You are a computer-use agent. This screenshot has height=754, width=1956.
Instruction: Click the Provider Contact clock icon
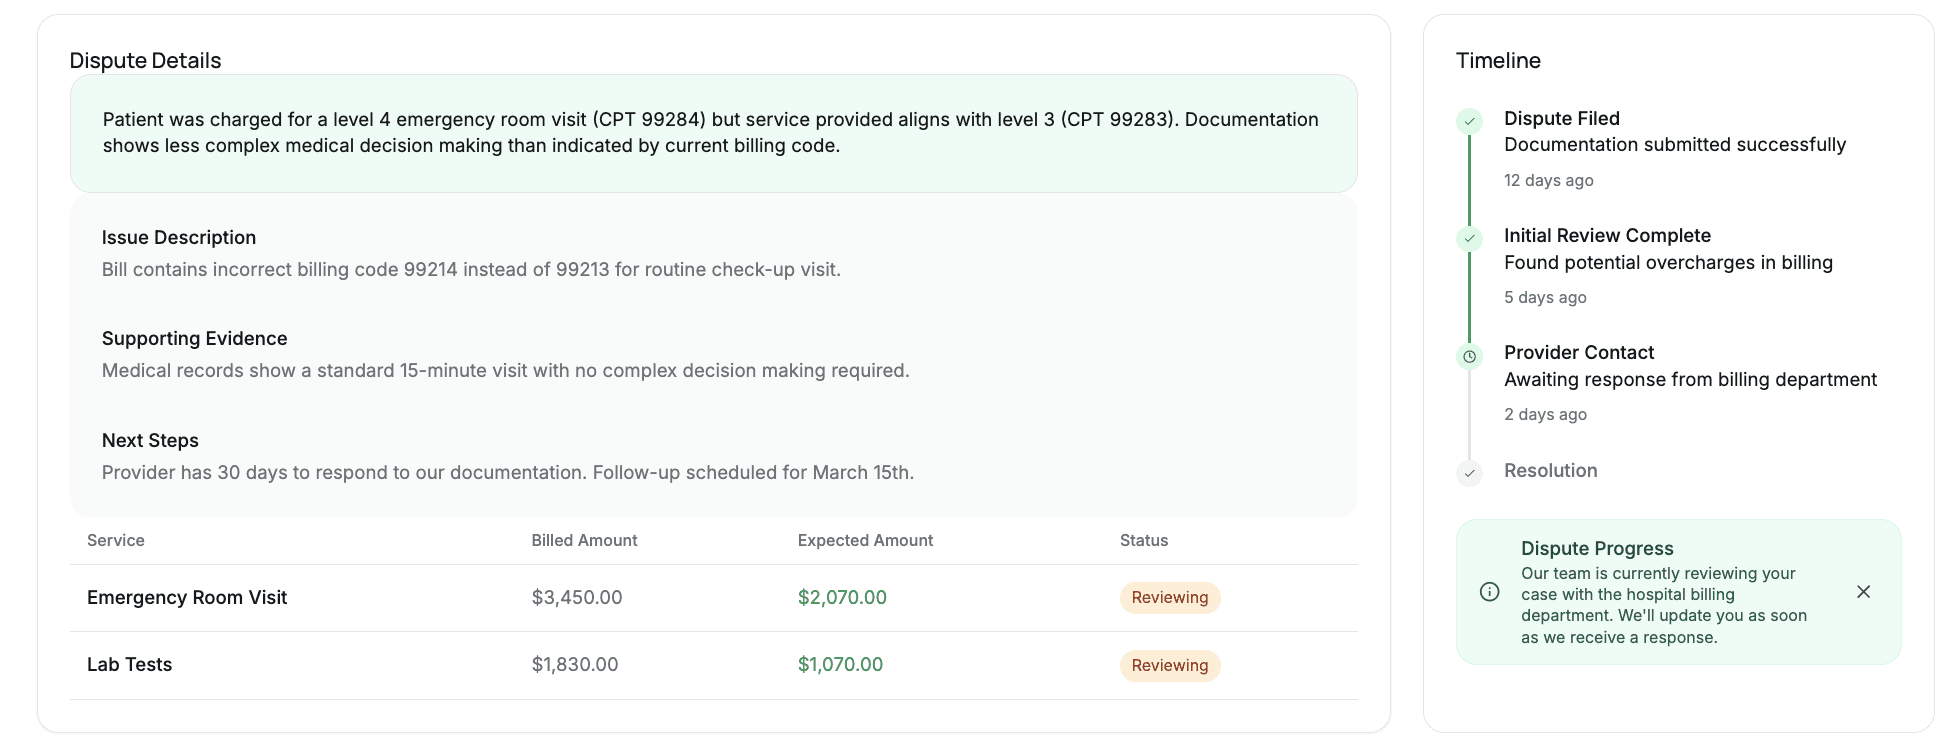pos(1469,356)
